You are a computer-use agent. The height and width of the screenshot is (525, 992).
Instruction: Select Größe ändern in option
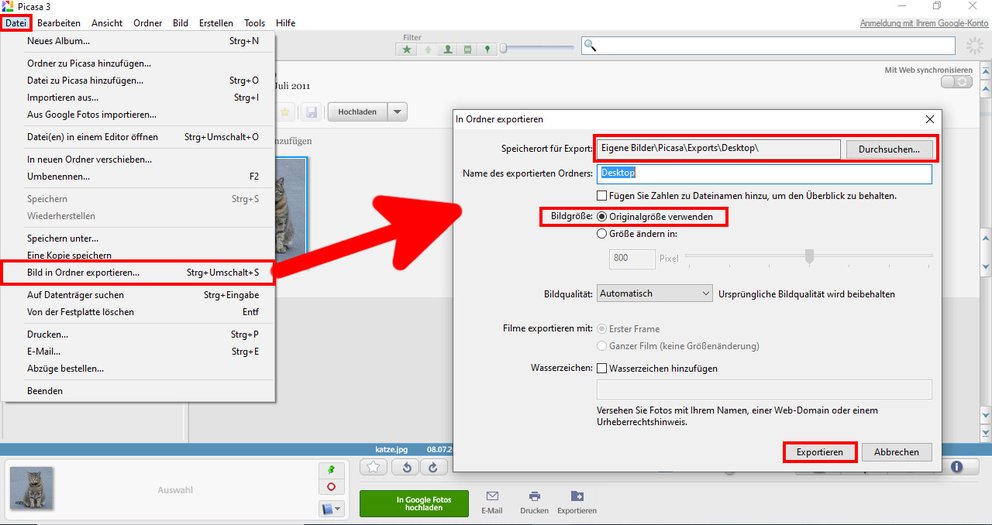click(602, 233)
